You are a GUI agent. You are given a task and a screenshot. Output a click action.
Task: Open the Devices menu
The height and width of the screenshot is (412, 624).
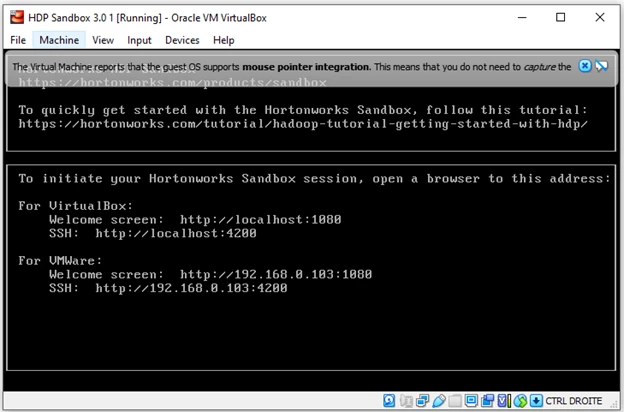182,40
